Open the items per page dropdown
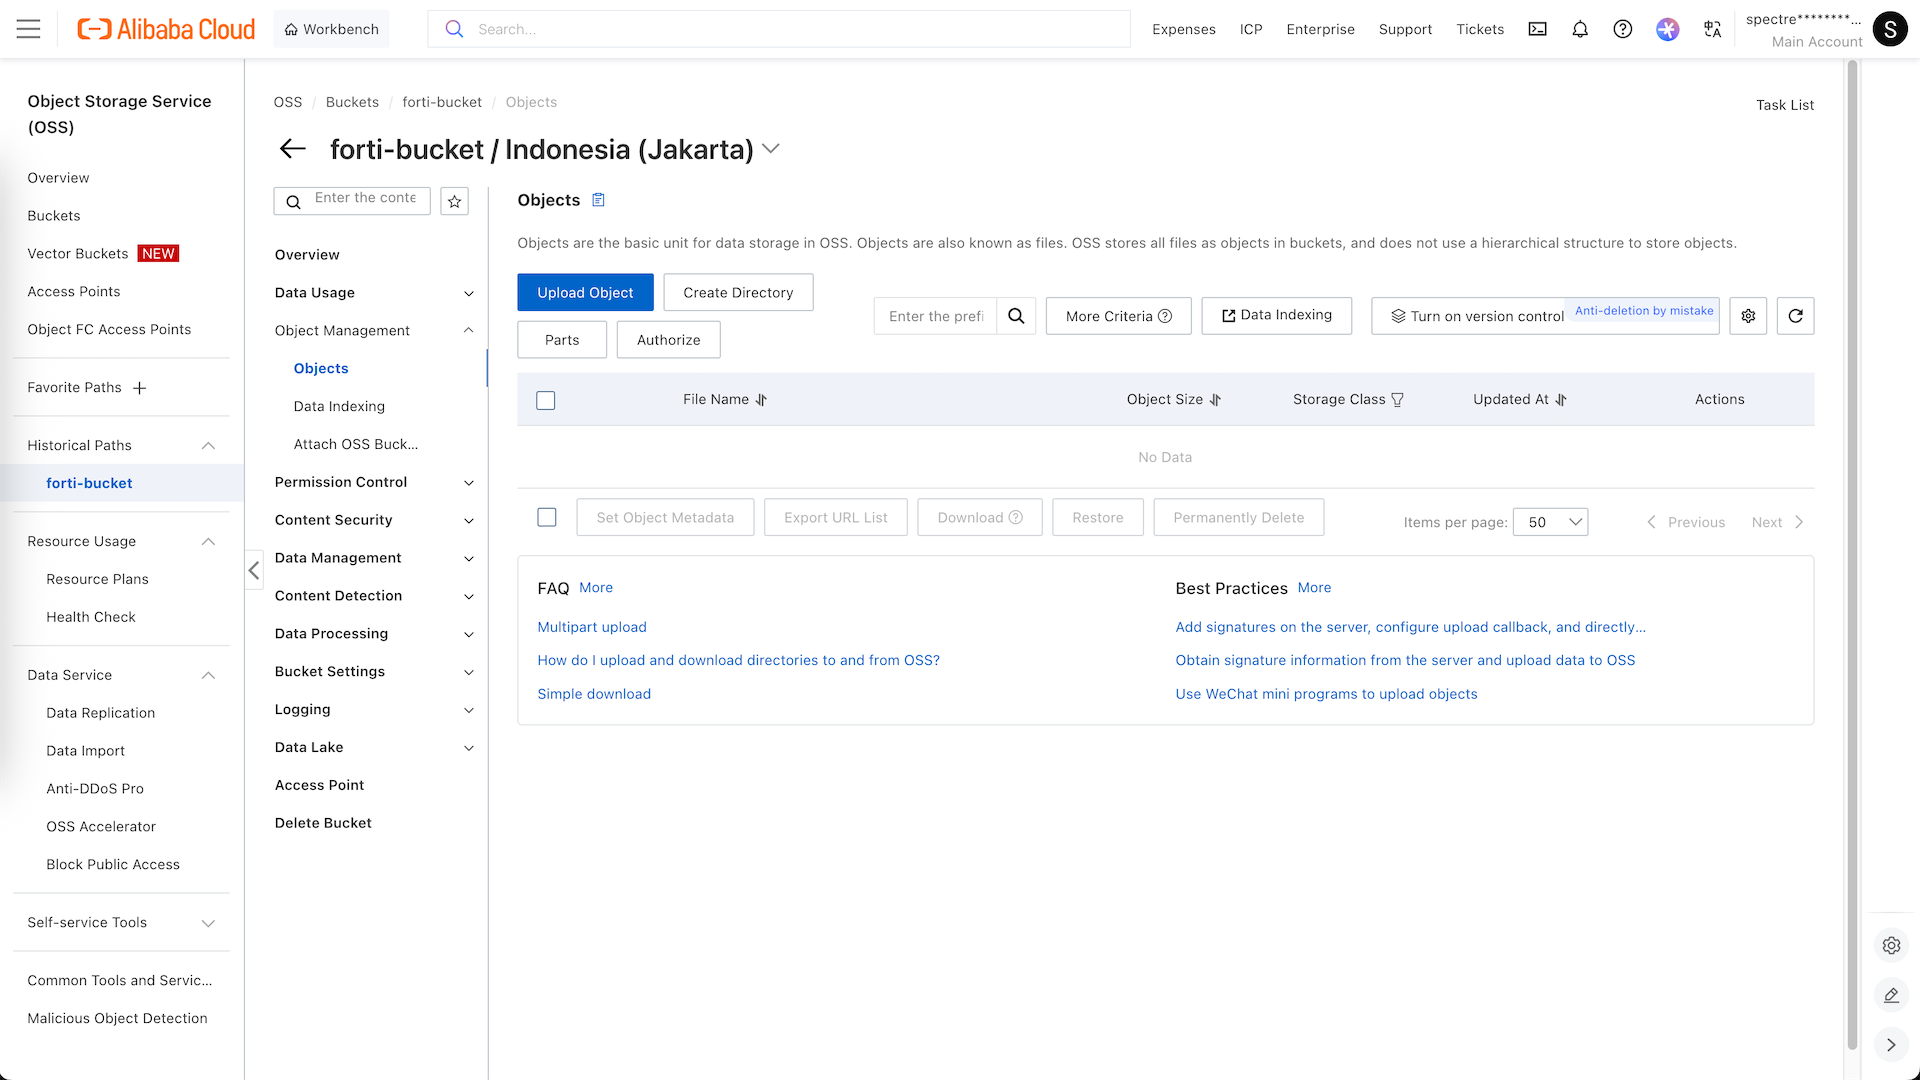The image size is (1920, 1080). click(x=1550, y=522)
